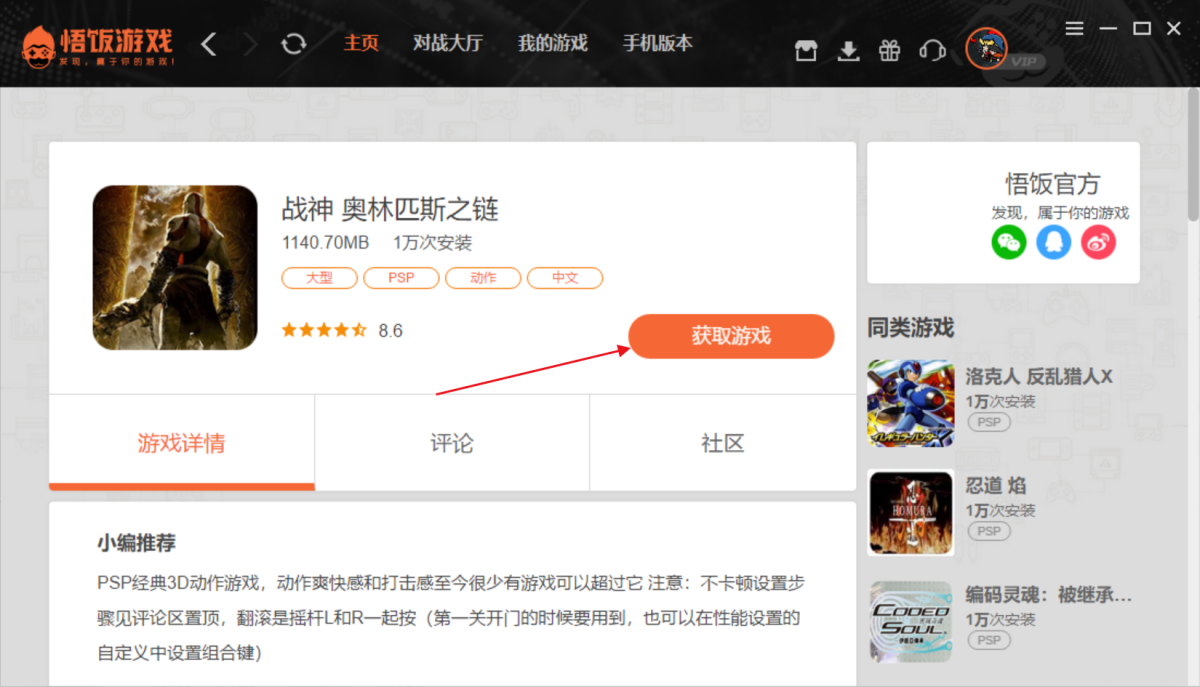Open 洛克人 反乱猎人X thumbnail
The image size is (1200, 687).
coord(911,403)
